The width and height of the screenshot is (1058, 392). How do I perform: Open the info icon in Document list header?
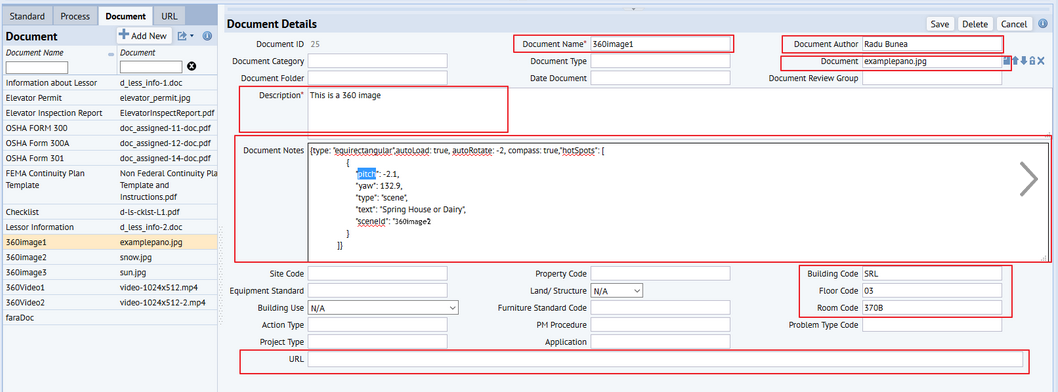[207, 36]
